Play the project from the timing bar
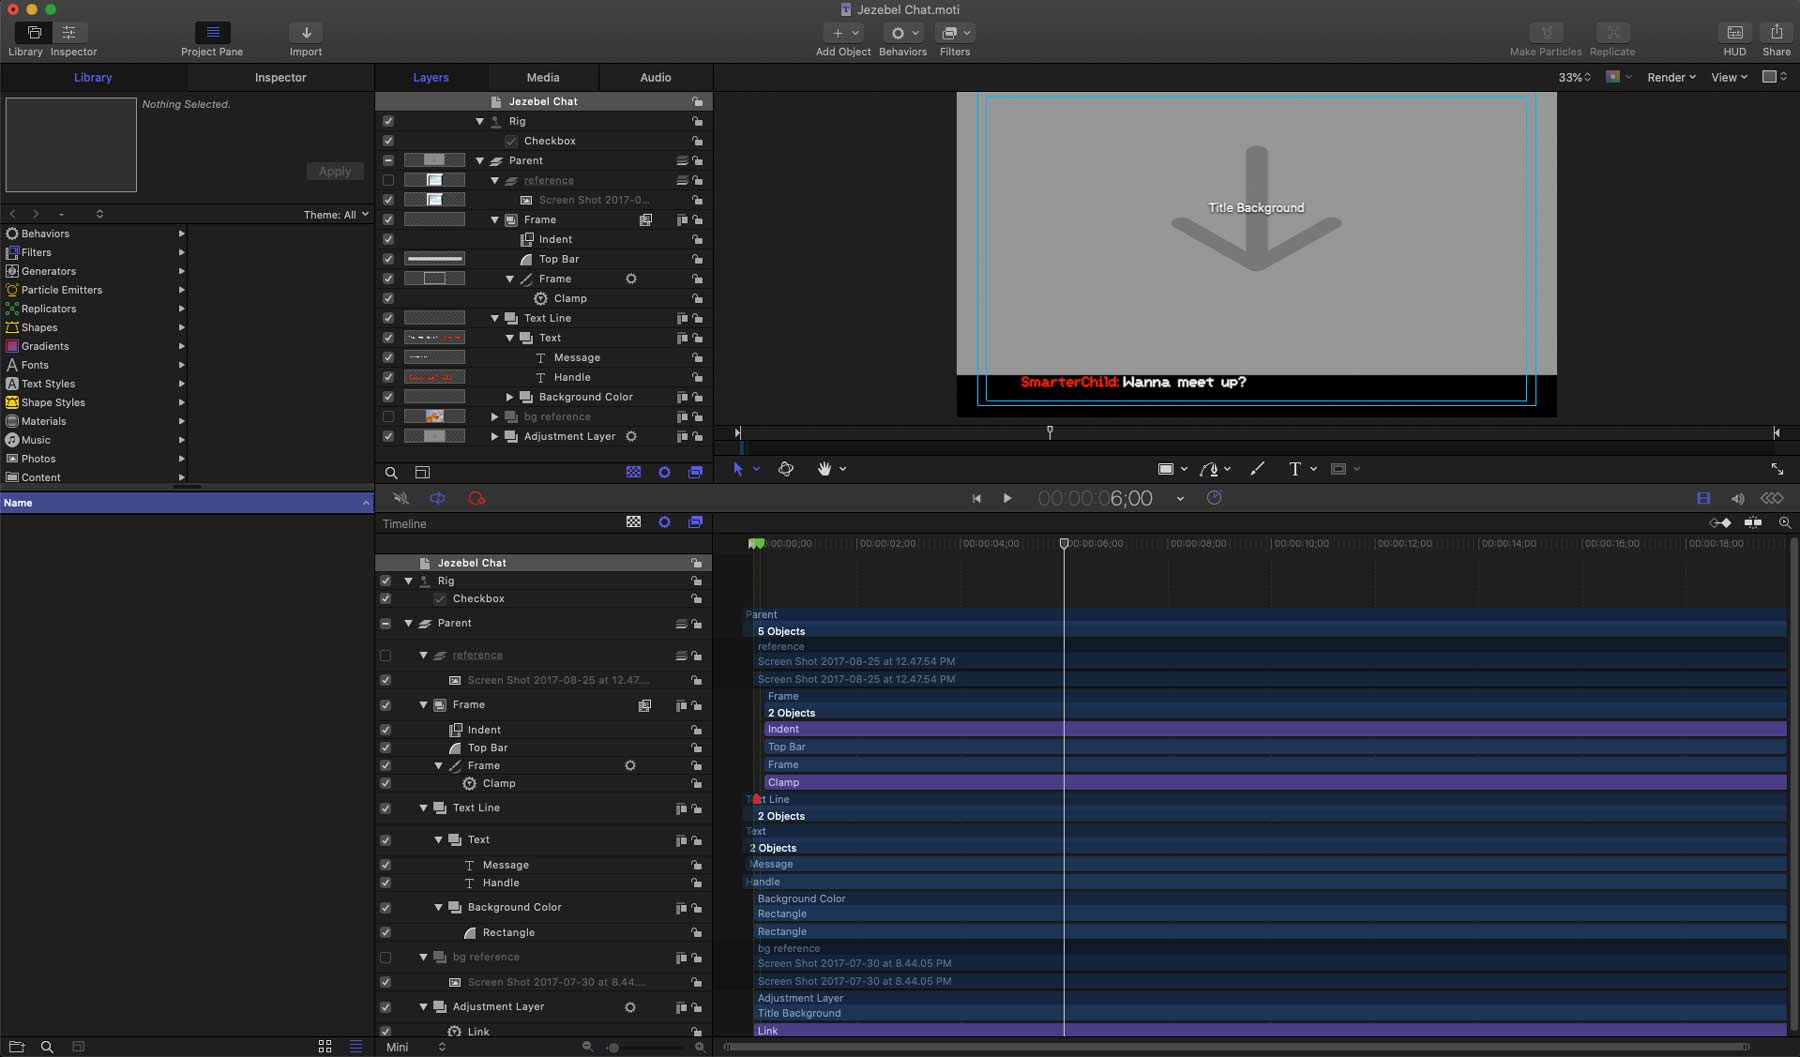 coord(1007,499)
